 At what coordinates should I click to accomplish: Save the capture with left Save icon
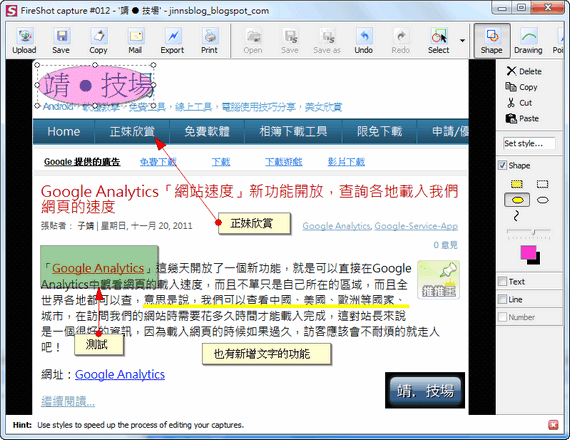pyautogui.click(x=61, y=41)
